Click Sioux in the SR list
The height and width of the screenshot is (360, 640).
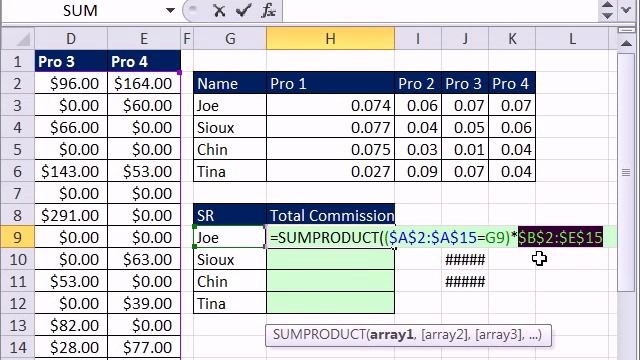[x=230, y=259]
